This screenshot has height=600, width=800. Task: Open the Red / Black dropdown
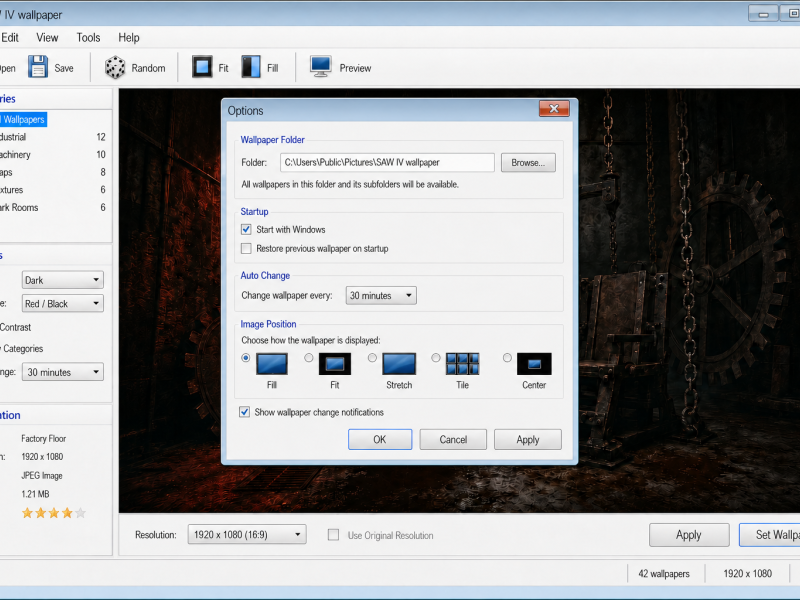(63, 304)
